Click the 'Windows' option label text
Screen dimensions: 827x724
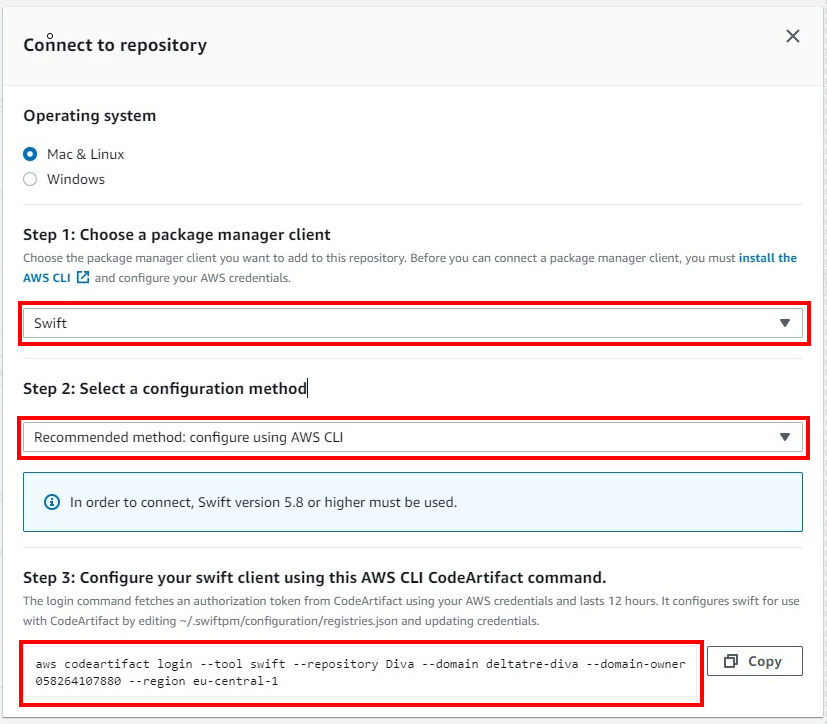click(76, 179)
